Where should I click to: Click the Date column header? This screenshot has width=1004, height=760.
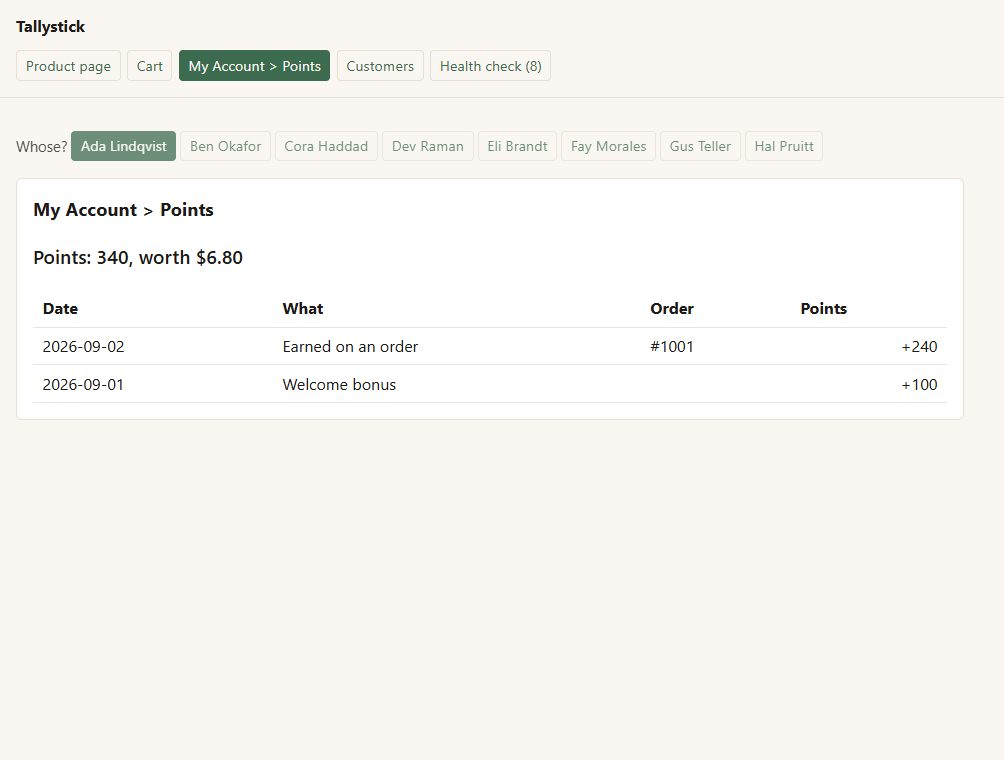(x=60, y=309)
